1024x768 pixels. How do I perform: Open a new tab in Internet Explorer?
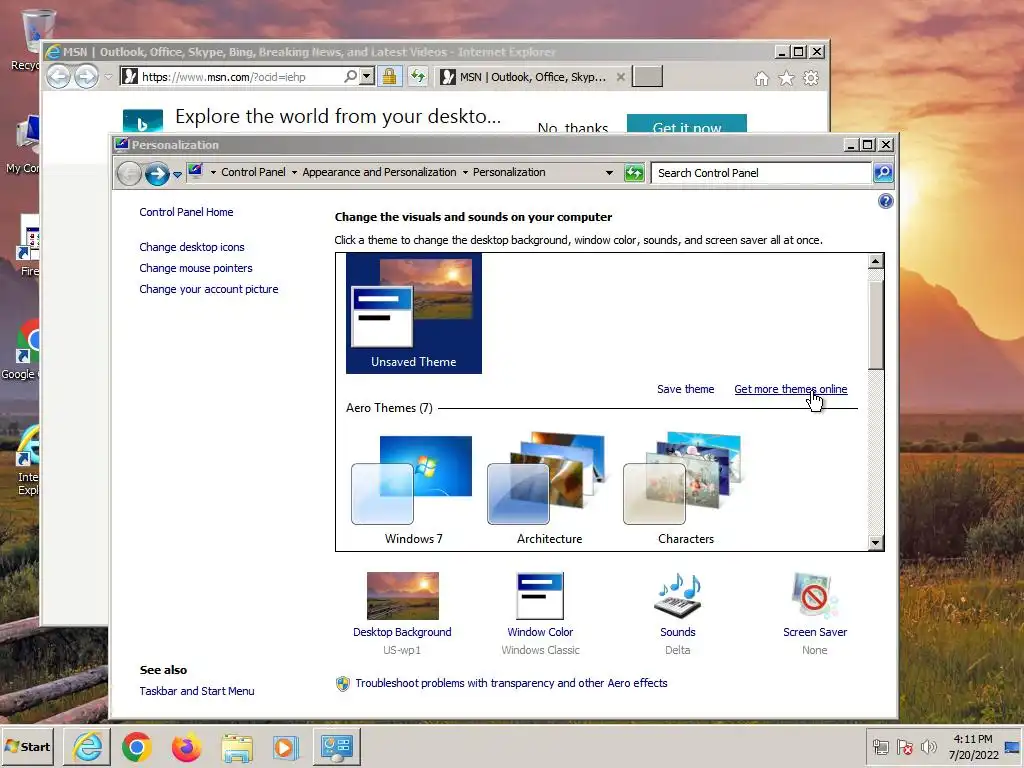[x=648, y=76]
